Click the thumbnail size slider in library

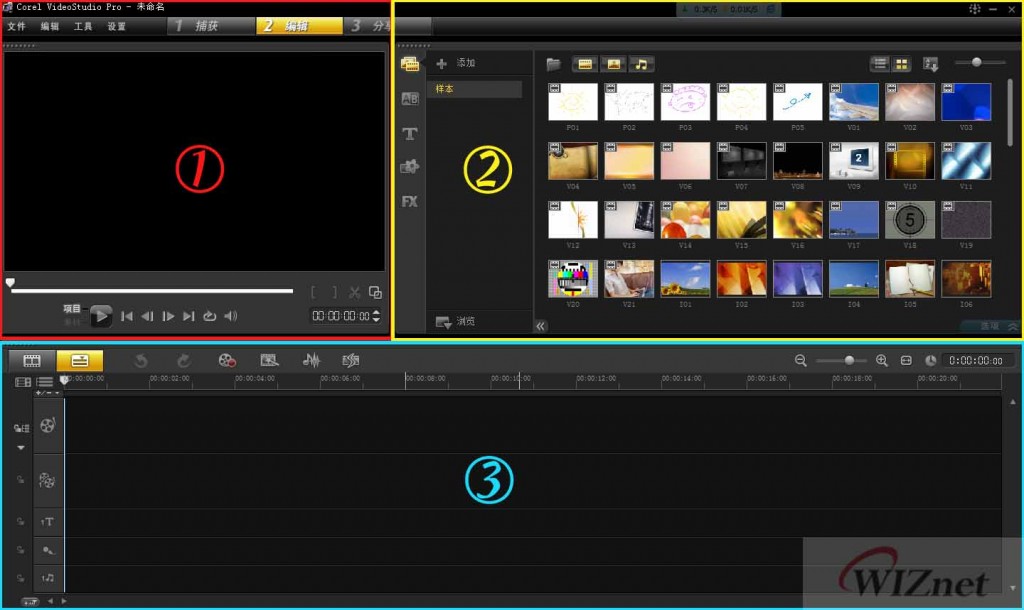(976, 63)
